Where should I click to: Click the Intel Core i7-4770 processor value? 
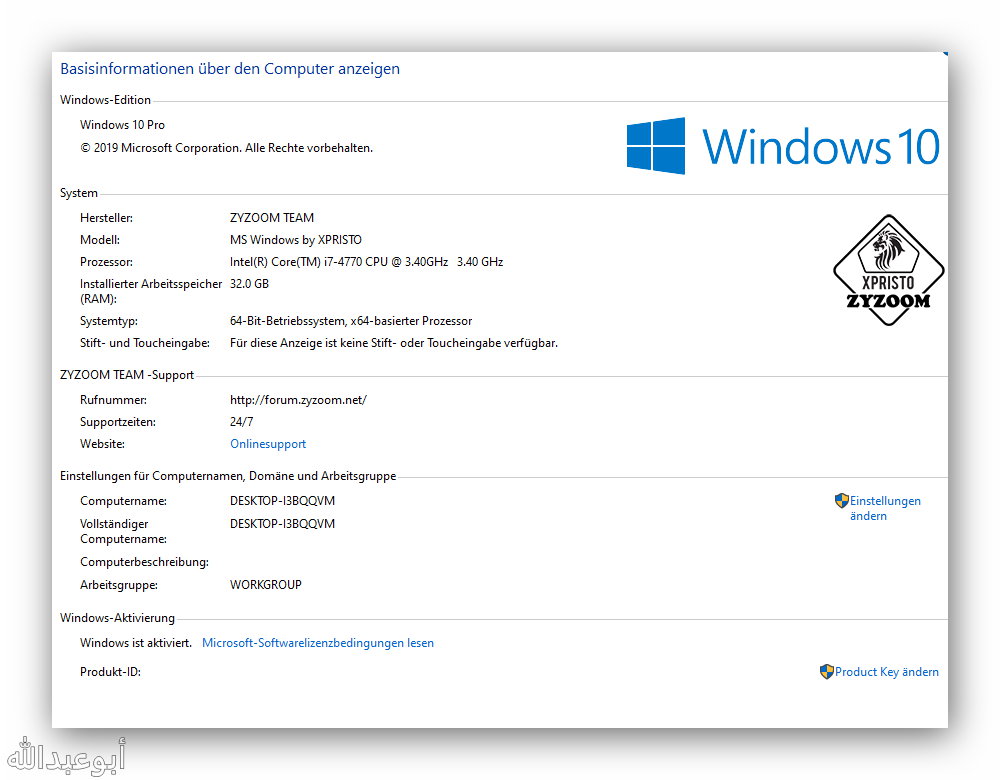pyautogui.click(x=366, y=262)
